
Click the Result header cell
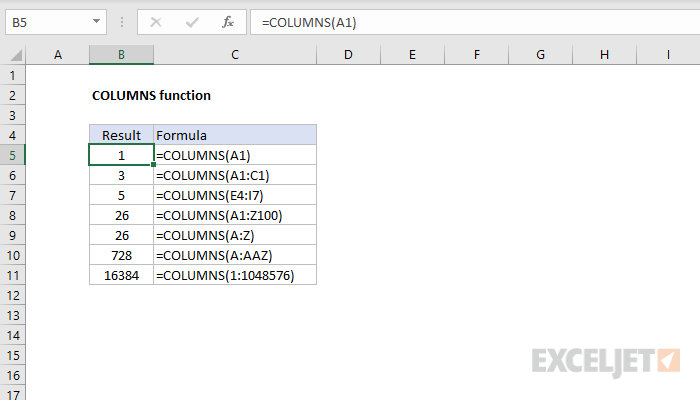[x=121, y=135]
